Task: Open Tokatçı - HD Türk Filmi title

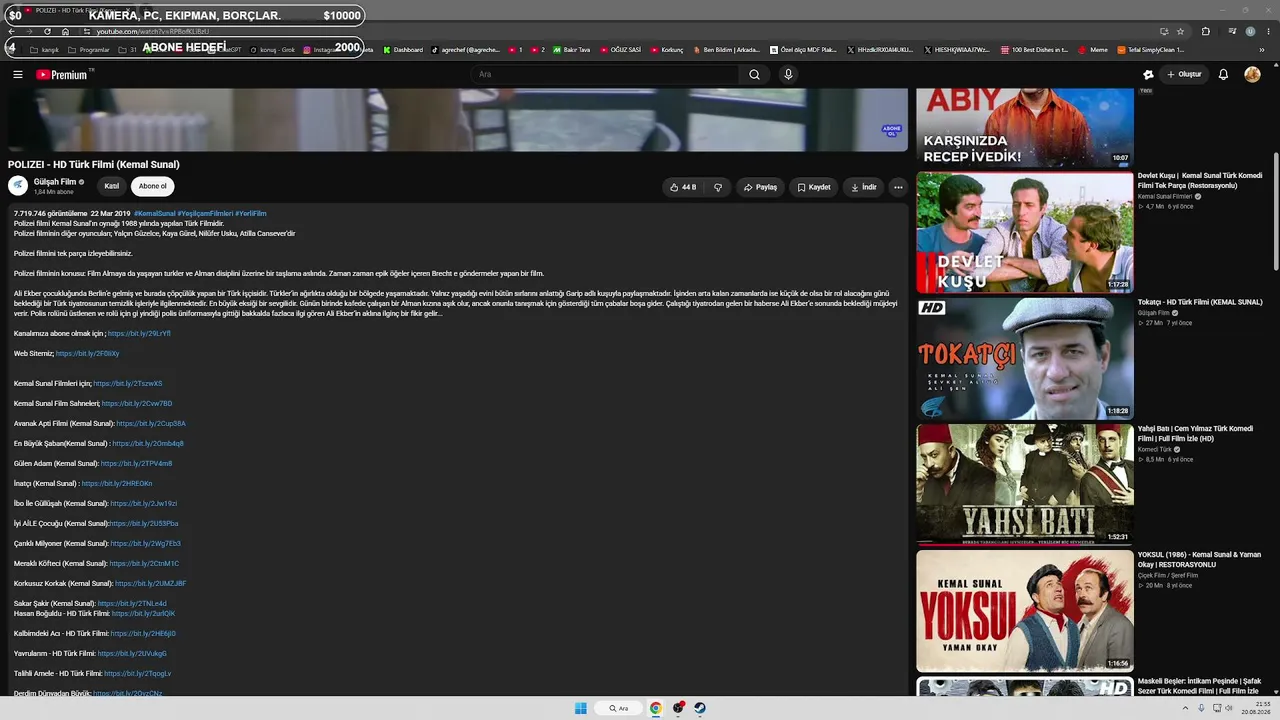Action: pyautogui.click(x=1200, y=302)
